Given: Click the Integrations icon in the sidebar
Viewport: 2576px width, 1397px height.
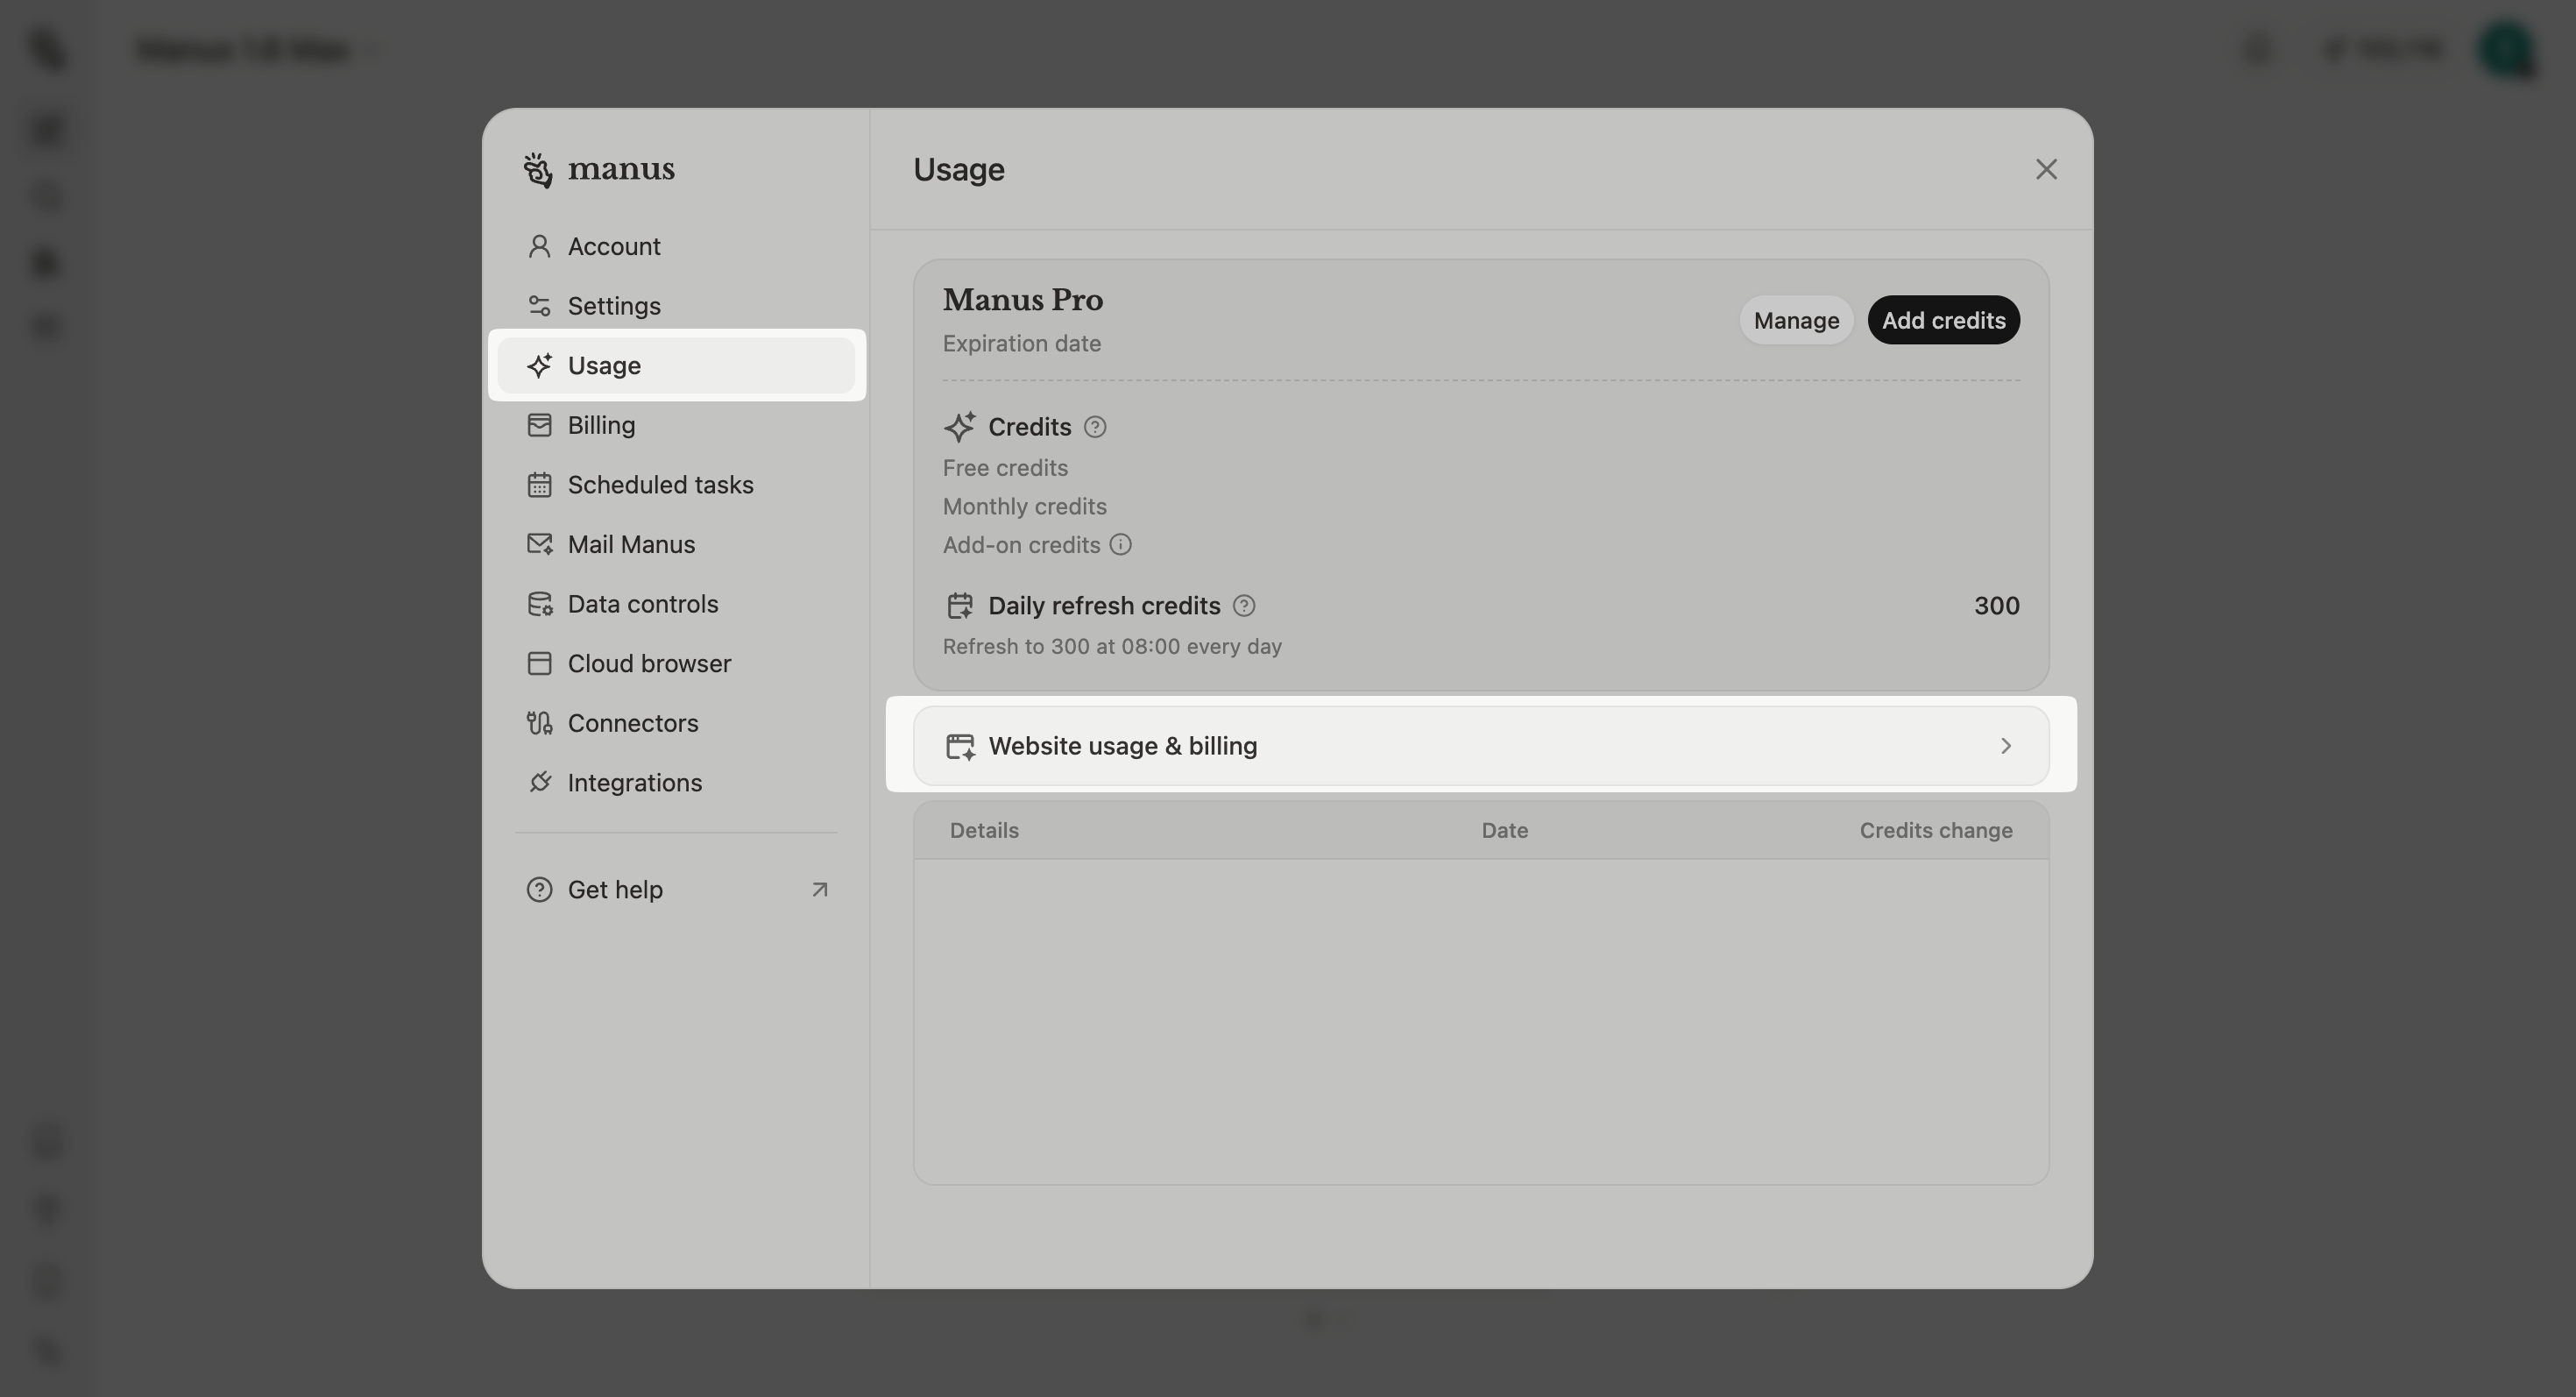Looking at the screenshot, I should coord(540,782).
